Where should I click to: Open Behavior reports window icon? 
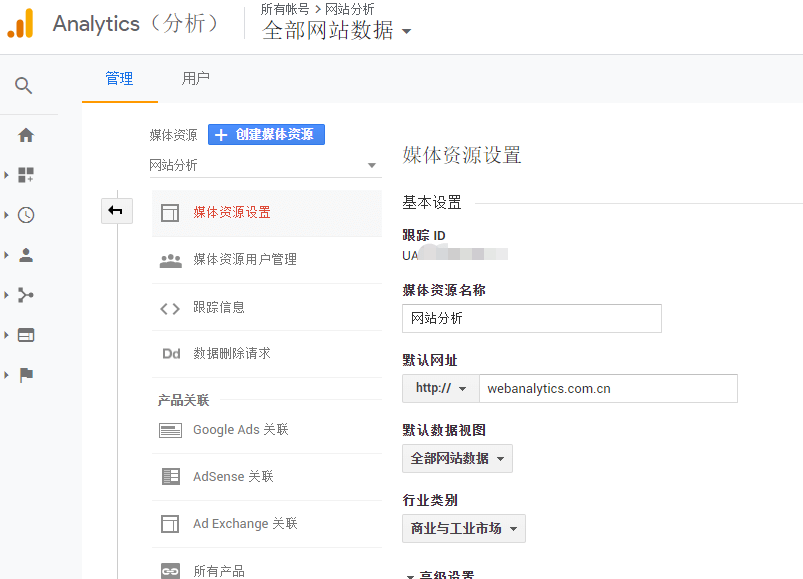pyautogui.click(x=26, y=335)
